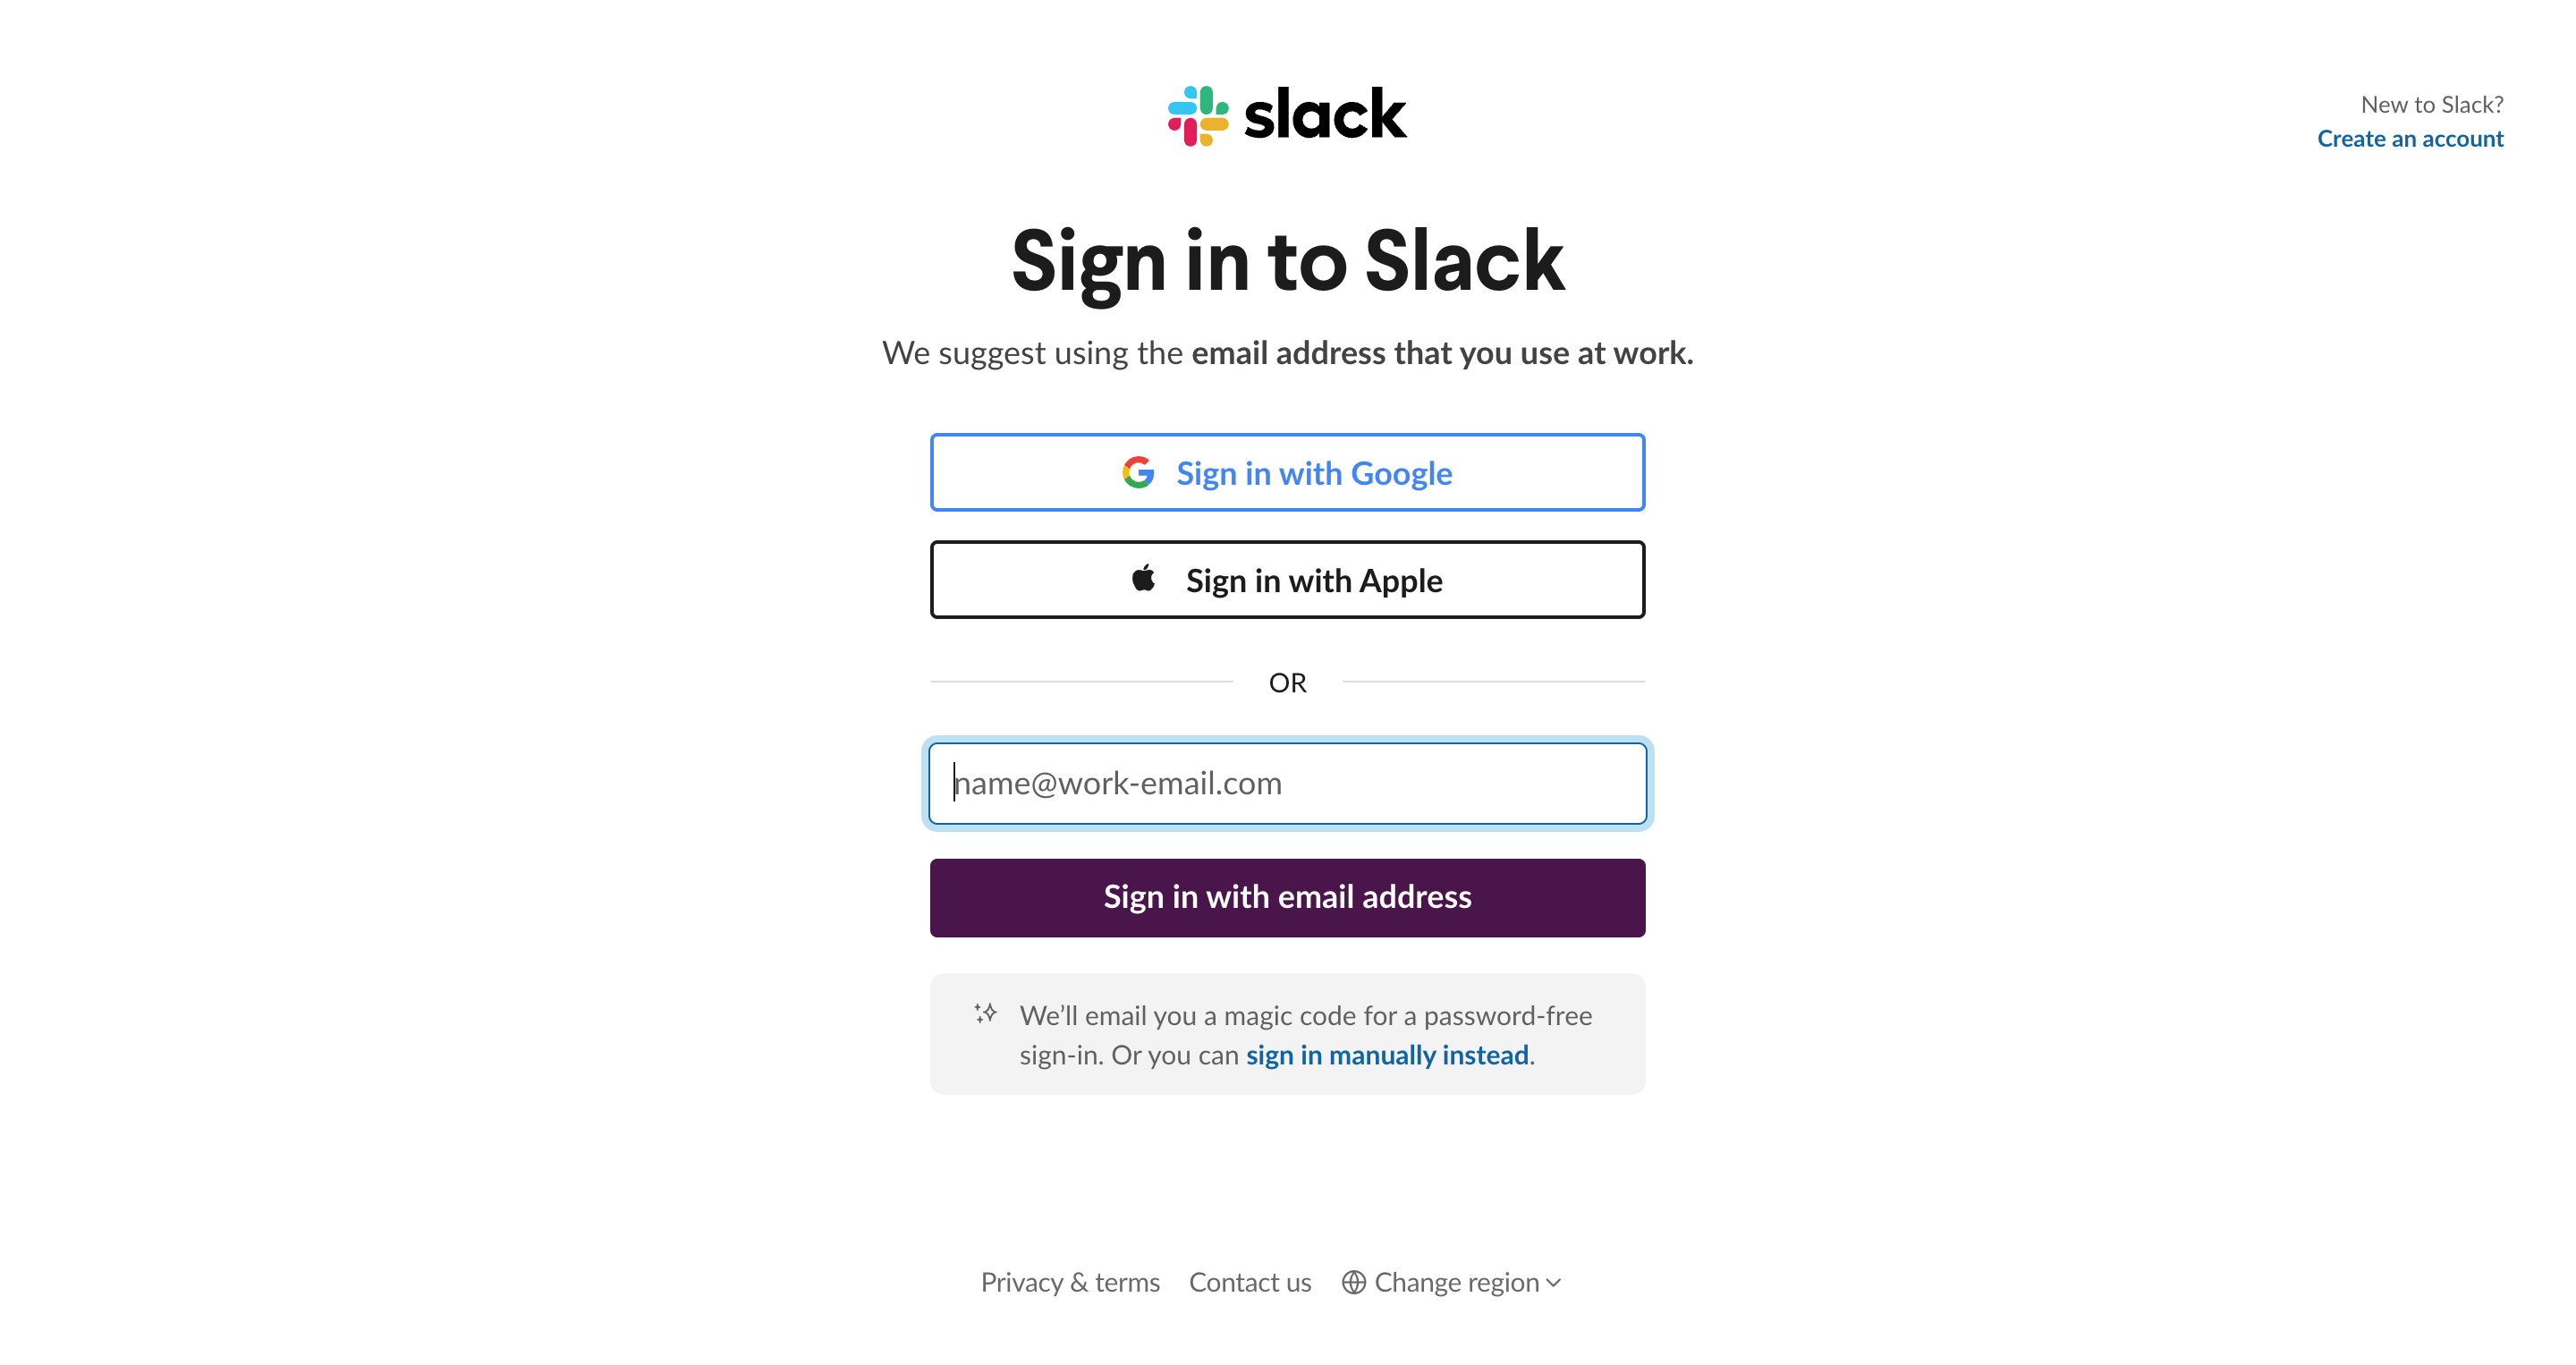Click the Sign in to Slack heading

pos(1287,262)
